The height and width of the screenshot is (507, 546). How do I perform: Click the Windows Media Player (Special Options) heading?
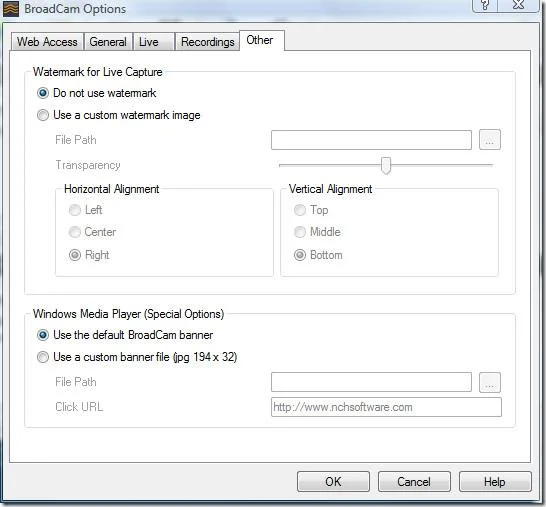coord(128,314)
